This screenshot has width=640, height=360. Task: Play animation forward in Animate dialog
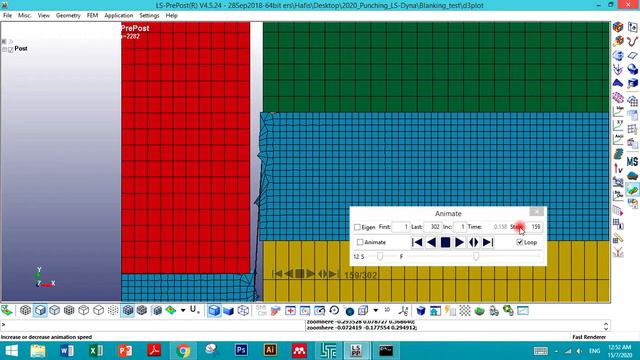coord(459,242)
